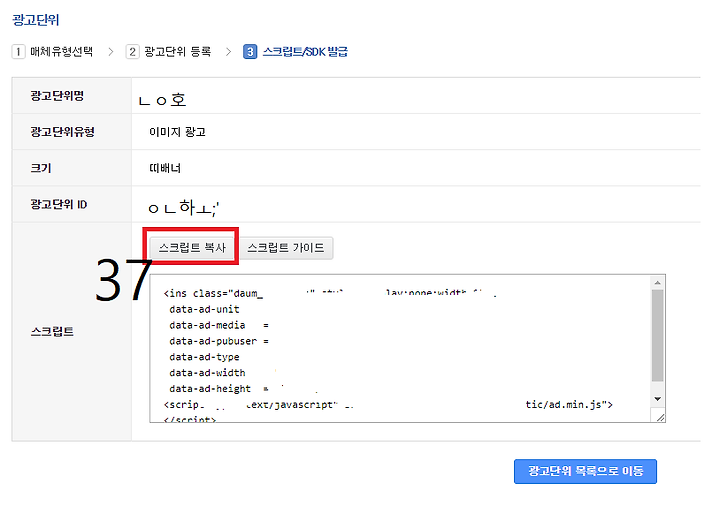Click the 광고단위유형 label
The width and height of the screenshot is (720, 506).
click(62, 132)
